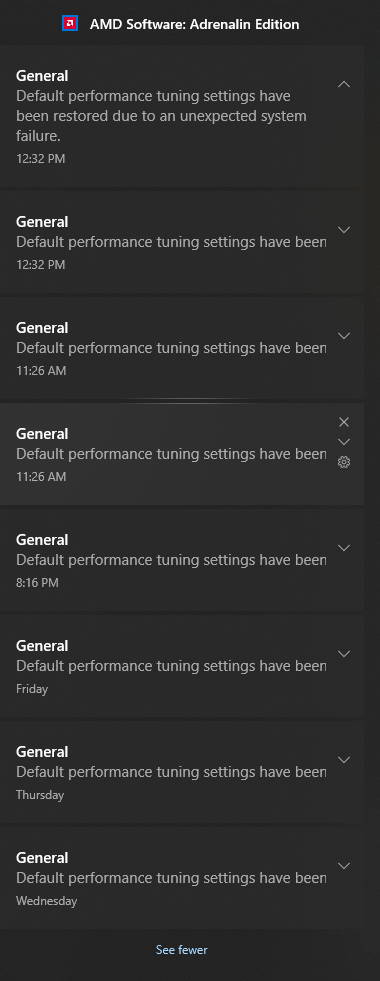This screenshot has height=981, width=380.
Task: Open the Wednesday General notification
Action: [x=182, y=878]
